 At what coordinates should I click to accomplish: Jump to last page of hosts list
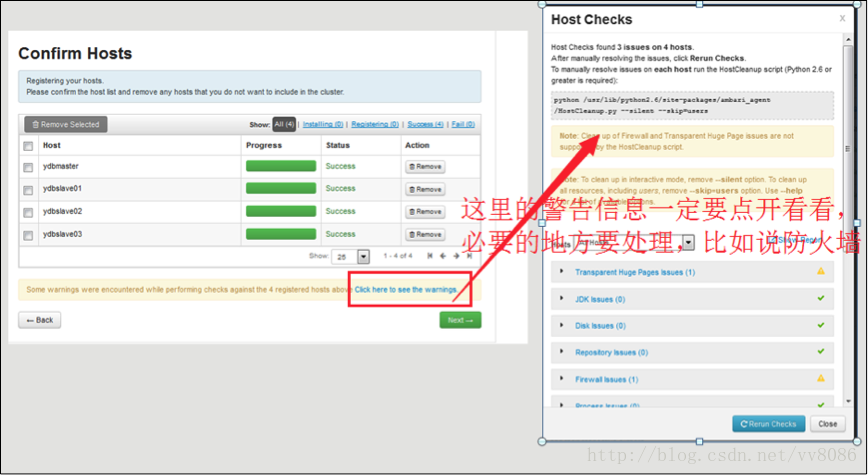(469, 256)
